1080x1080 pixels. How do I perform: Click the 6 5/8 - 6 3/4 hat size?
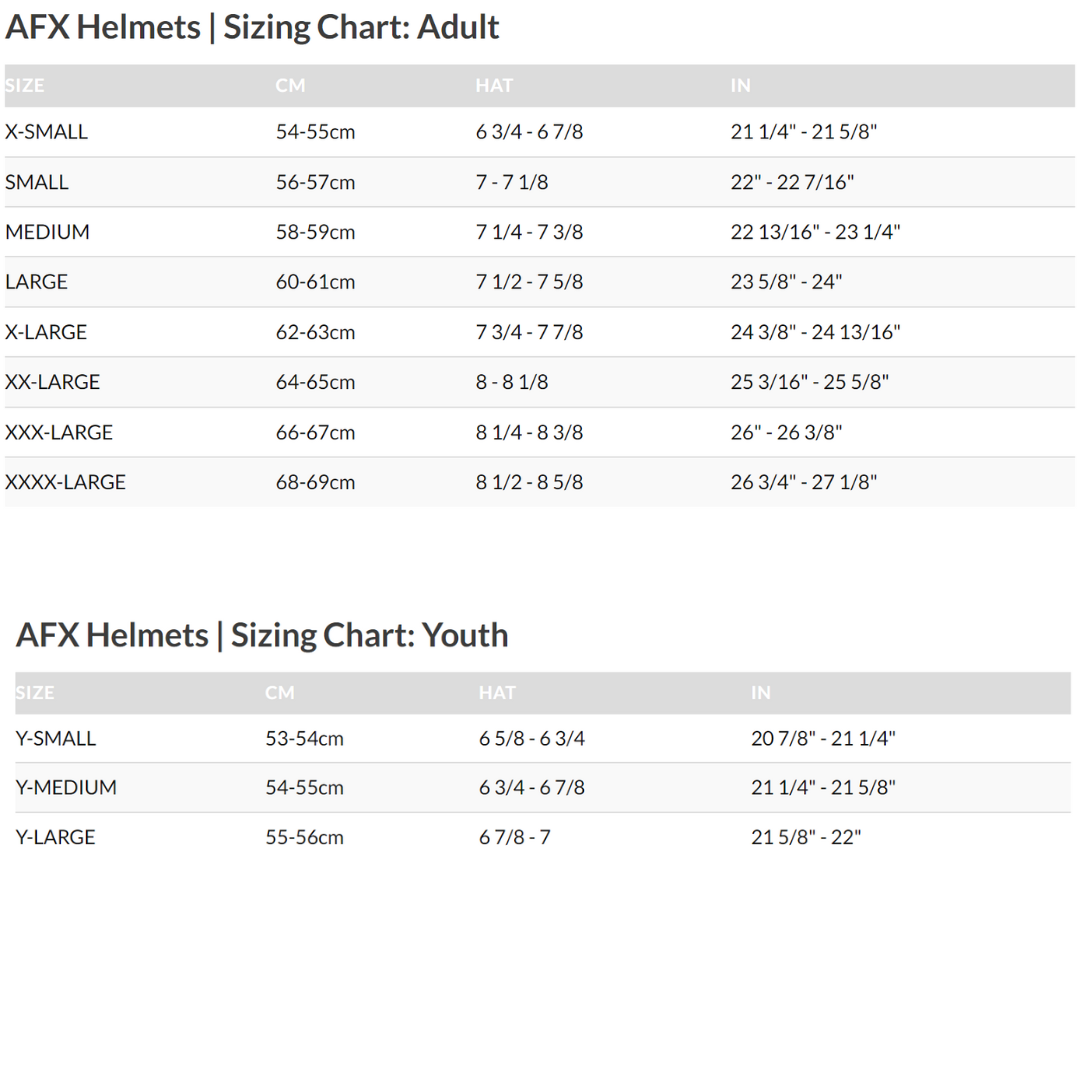[531, 739]
